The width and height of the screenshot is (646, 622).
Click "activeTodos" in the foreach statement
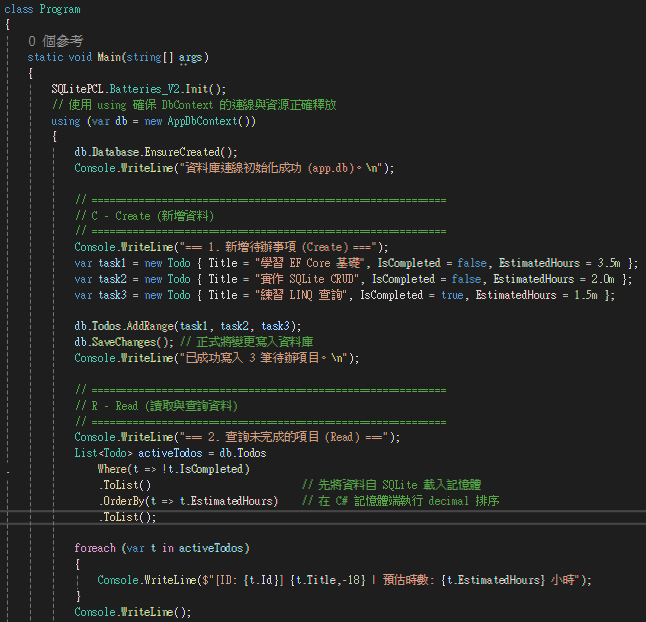pos(211,548)
